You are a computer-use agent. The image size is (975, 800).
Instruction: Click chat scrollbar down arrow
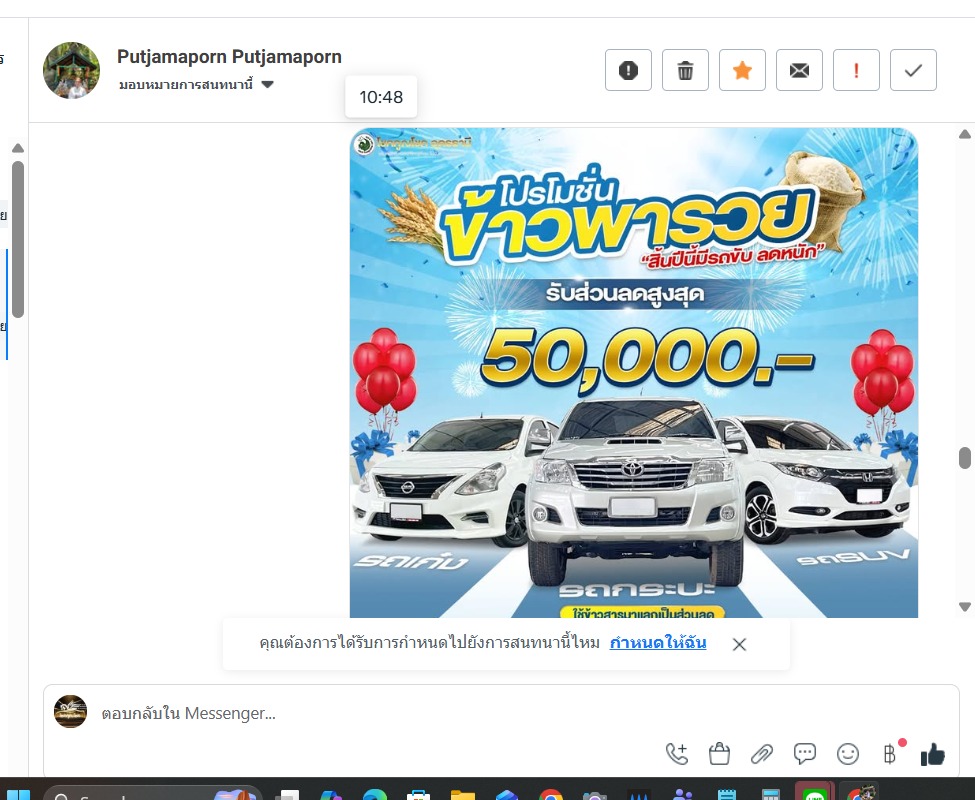pos(965,607)
